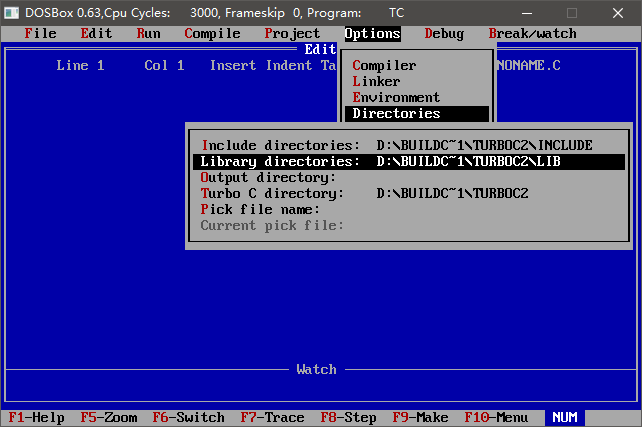Open the Debug menu

point(444,34)
